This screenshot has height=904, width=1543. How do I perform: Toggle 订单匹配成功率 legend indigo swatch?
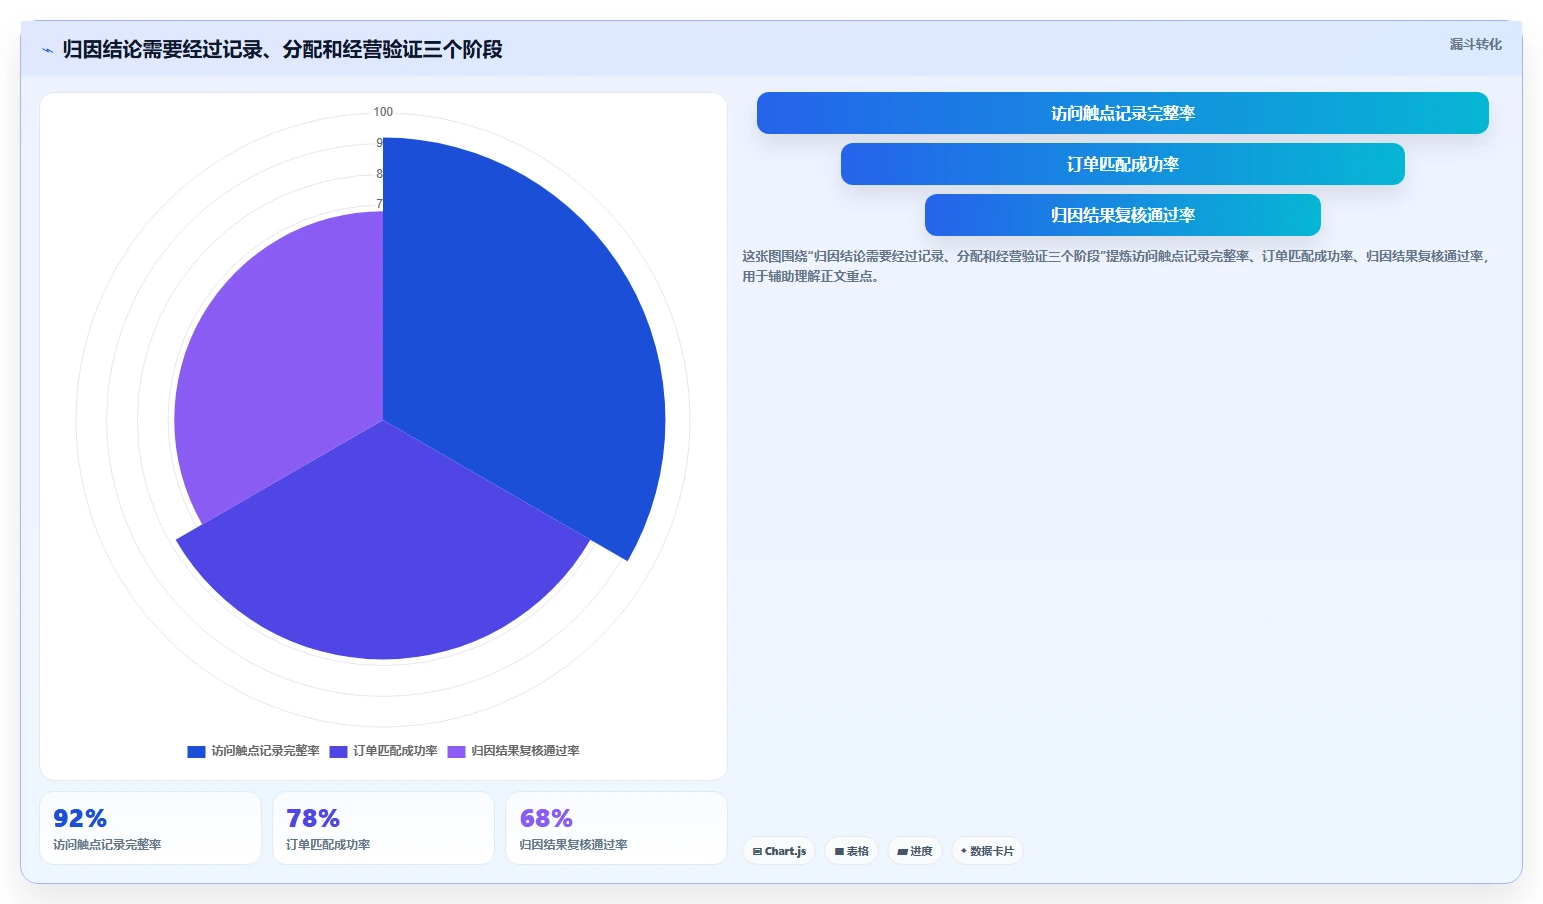(338, 751)
